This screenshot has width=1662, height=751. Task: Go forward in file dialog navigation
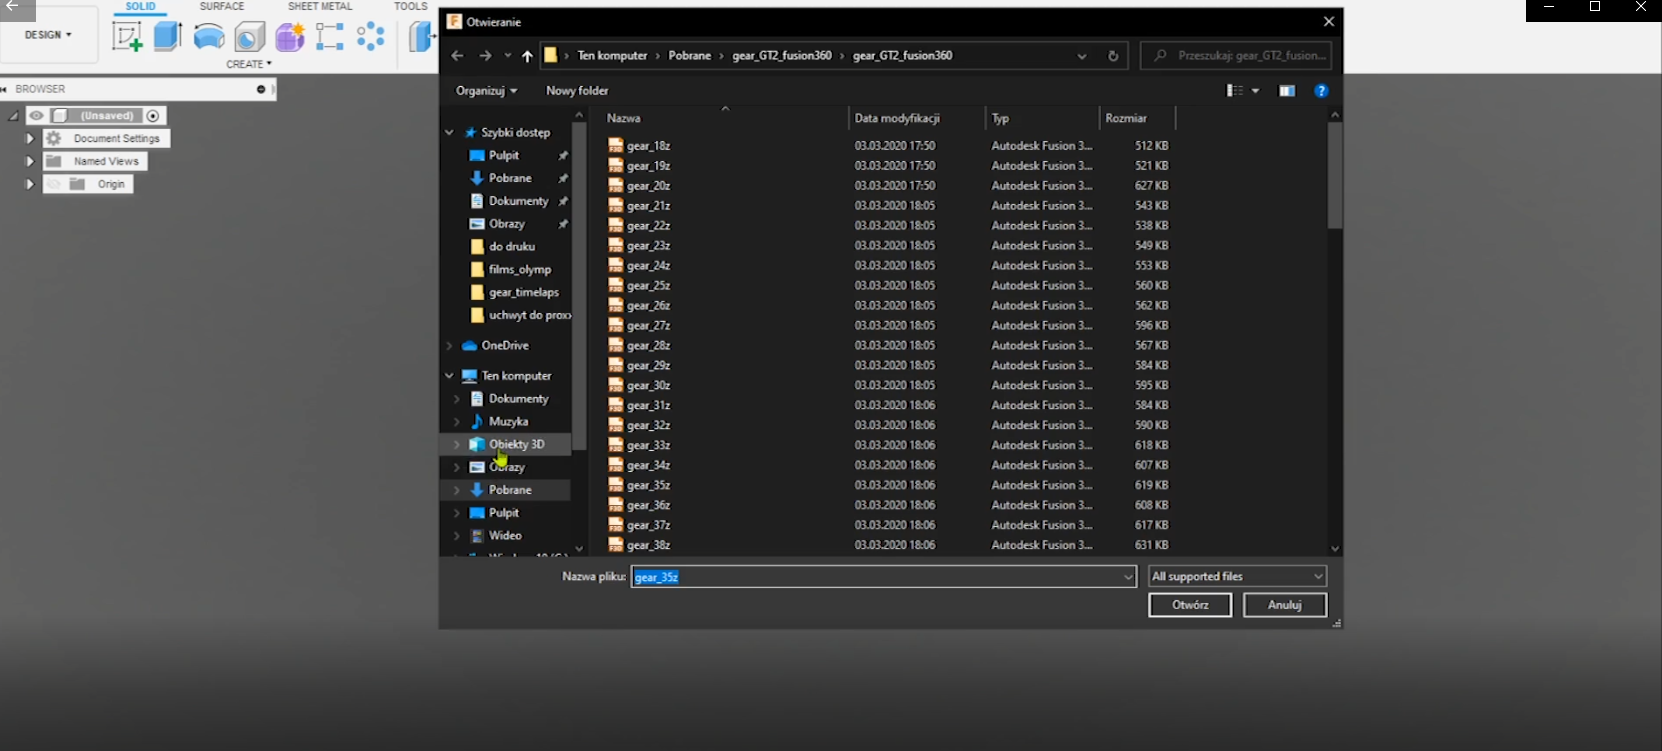[485, 56]
